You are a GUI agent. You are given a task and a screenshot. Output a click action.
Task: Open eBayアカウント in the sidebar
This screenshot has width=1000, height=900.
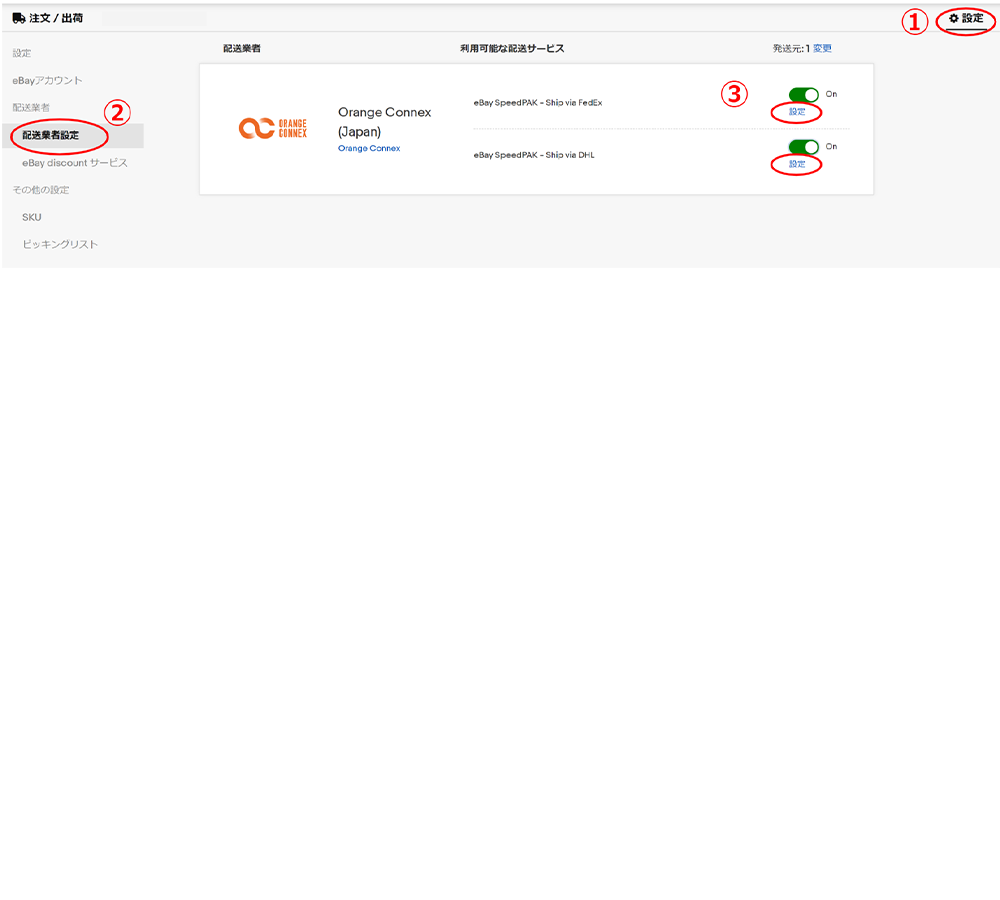tap(47, 80)
